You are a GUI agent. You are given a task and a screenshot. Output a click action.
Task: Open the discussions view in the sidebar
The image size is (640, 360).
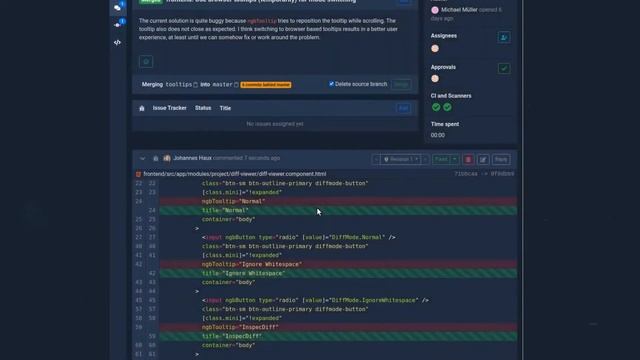(118, 7)
